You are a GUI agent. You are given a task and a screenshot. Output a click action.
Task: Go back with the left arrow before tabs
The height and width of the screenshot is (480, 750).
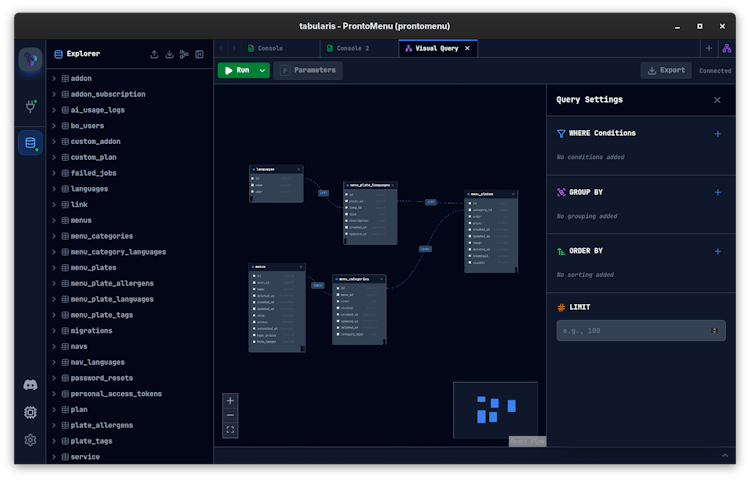(221, 48)
